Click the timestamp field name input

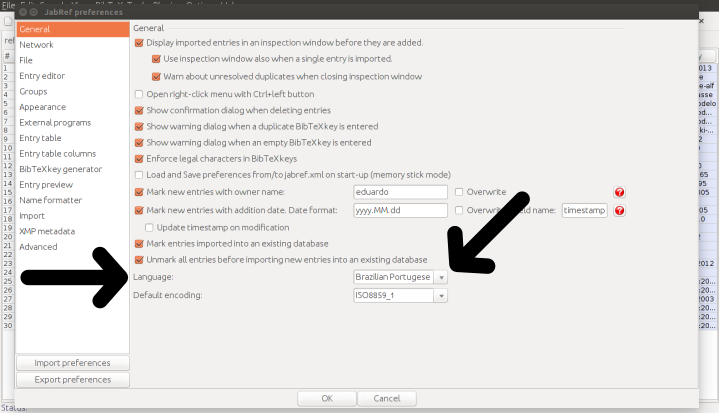[x=585, y=210]
